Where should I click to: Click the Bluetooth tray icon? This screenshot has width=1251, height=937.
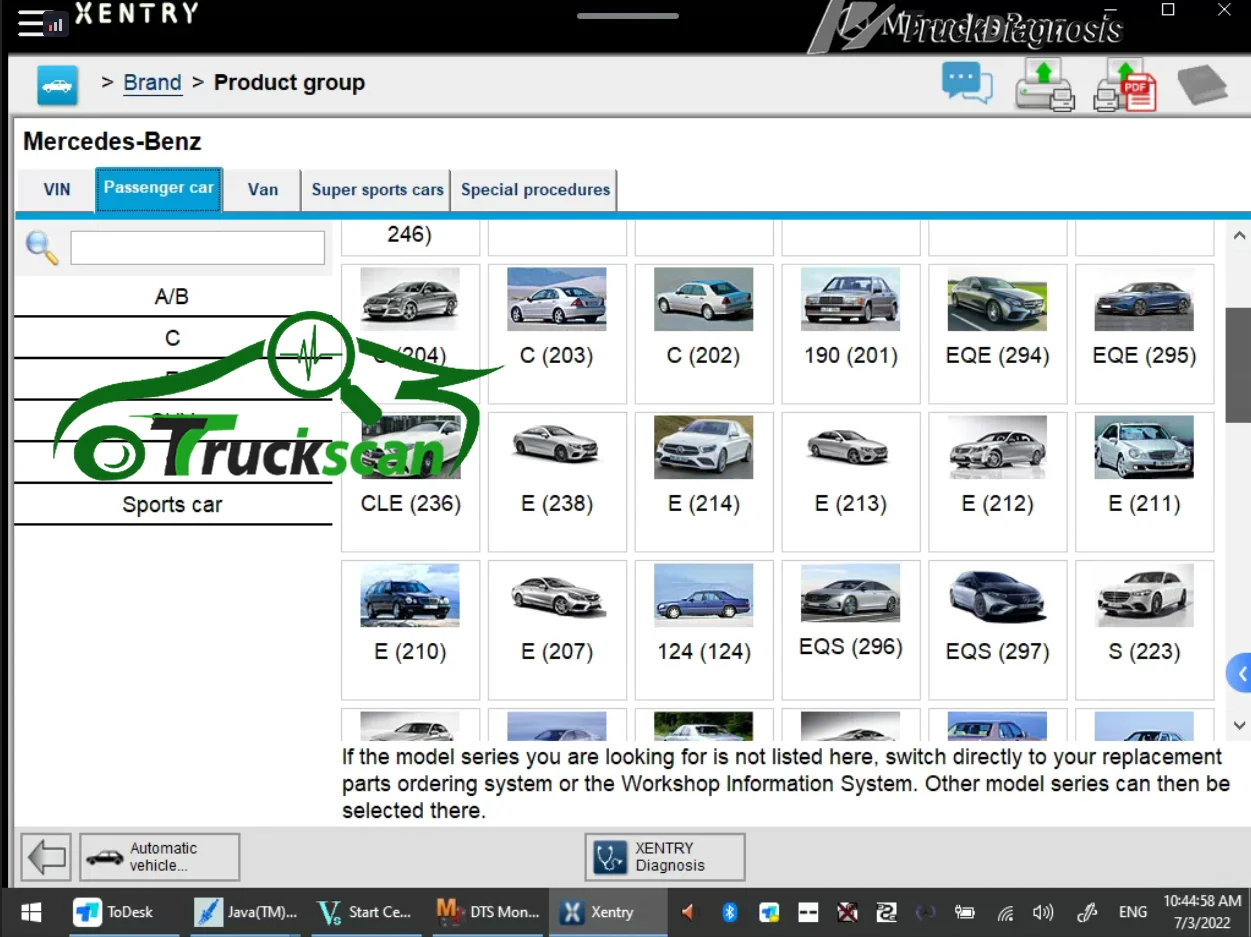pos(730,912)
